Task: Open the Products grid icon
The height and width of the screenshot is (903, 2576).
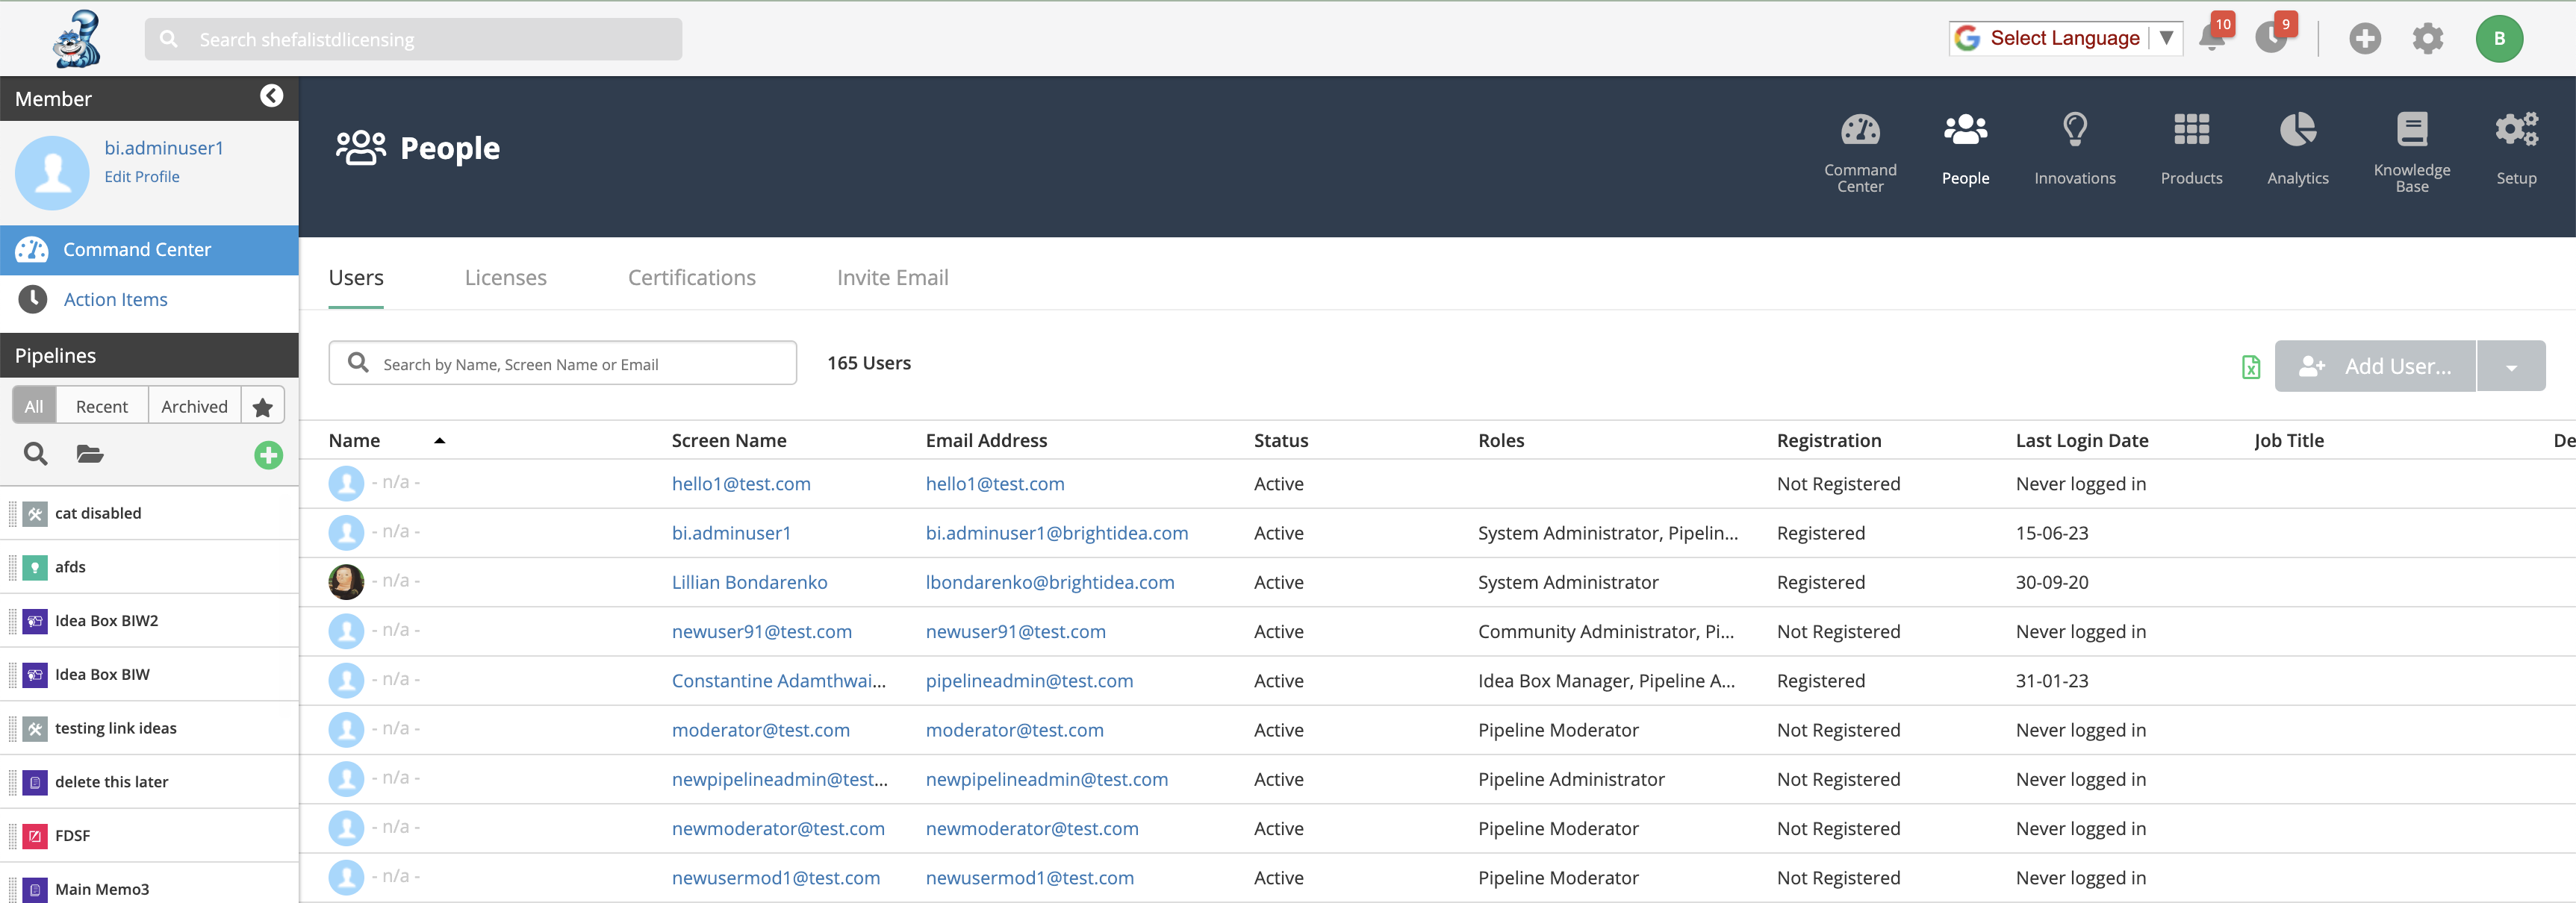Action: coord(2191,130)
